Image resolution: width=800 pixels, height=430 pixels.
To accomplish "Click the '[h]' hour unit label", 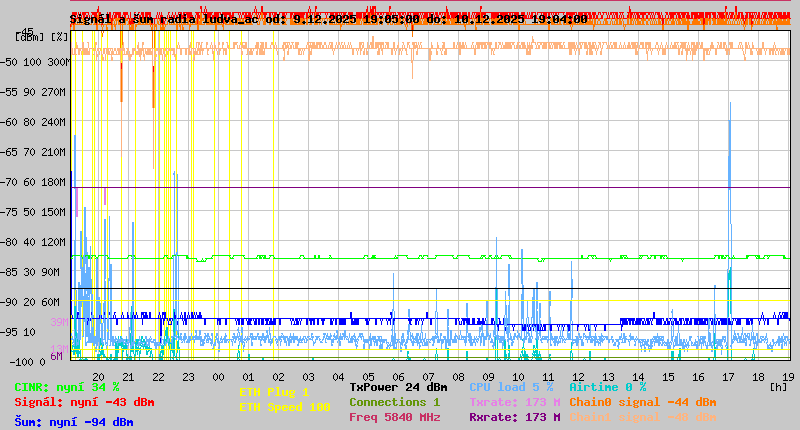I will [779, 387].
